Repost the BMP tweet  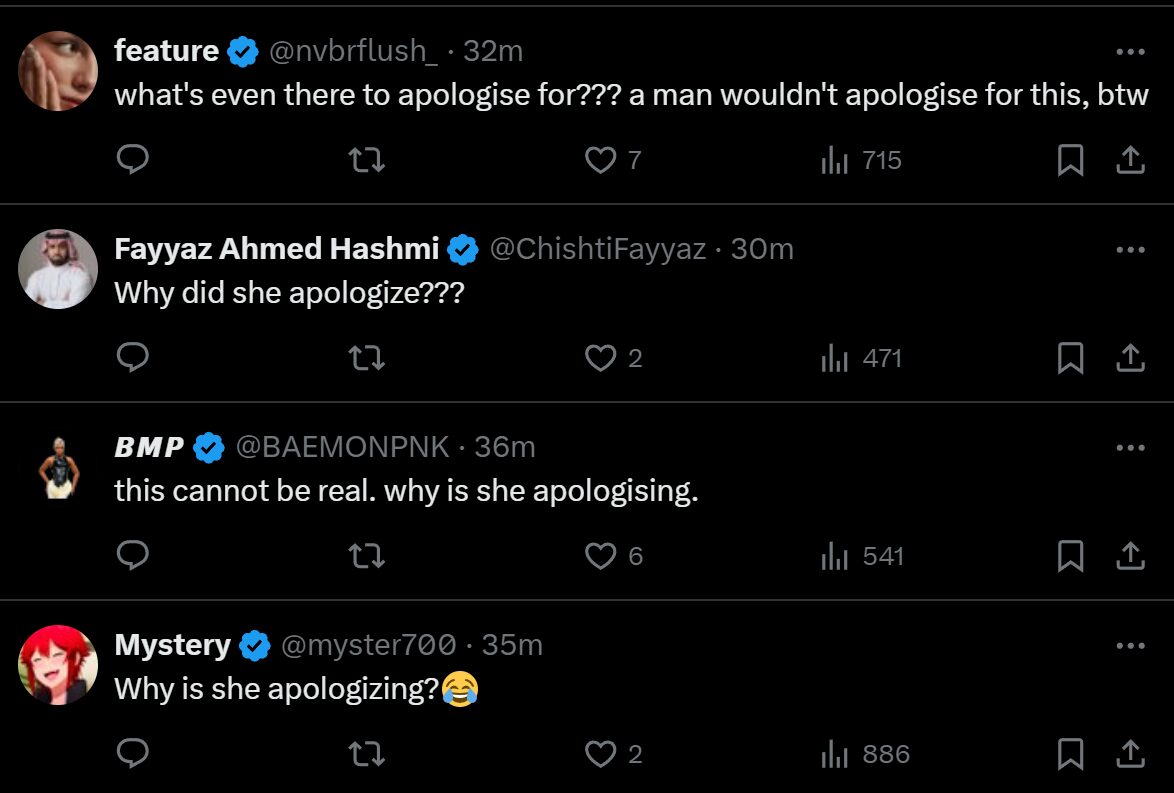click(x=367, y=556)
